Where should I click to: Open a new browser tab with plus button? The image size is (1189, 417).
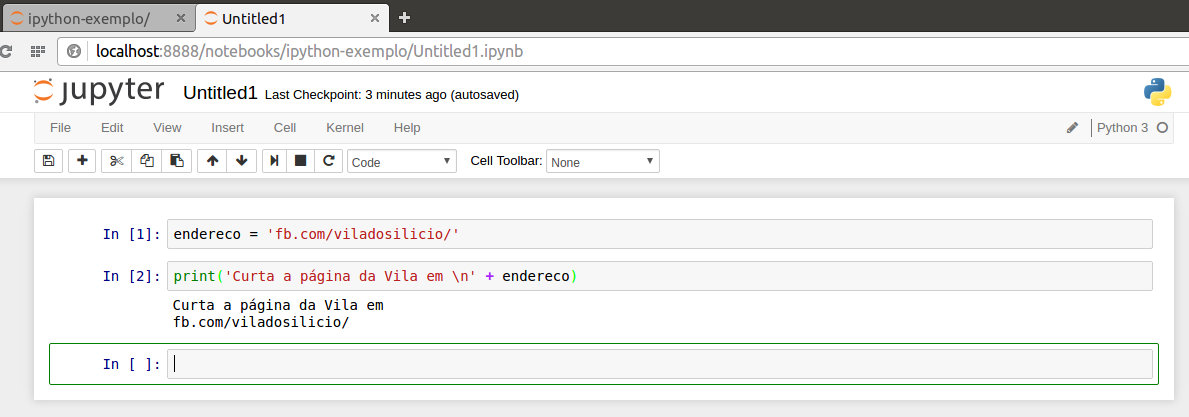[x=404, y=18]
